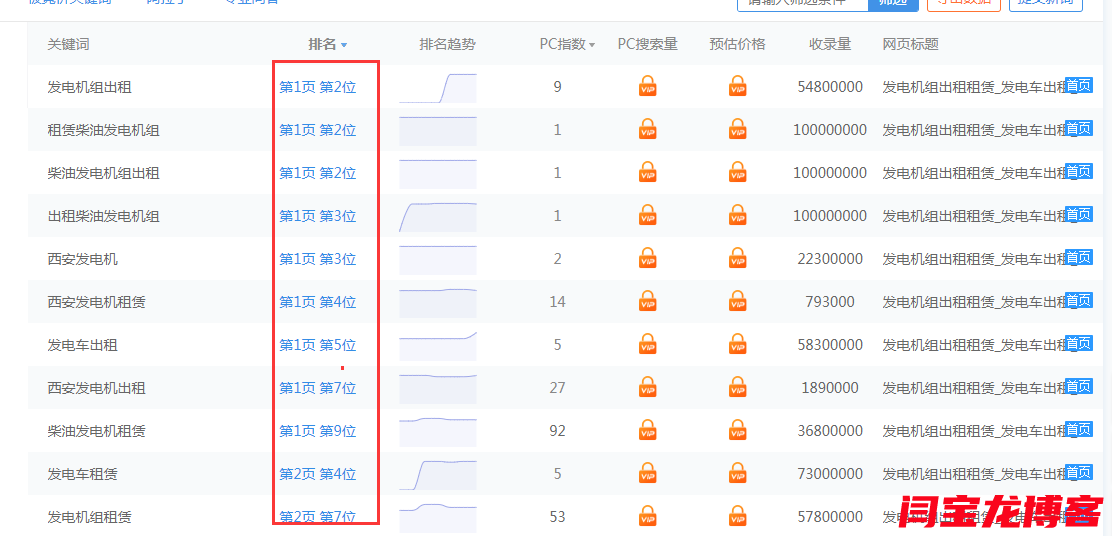The height and width of the screenshot is (536, 1112).
Task: Click the PC搜索量 VIP lock for 发电车出租
Action: coord(647,345)
